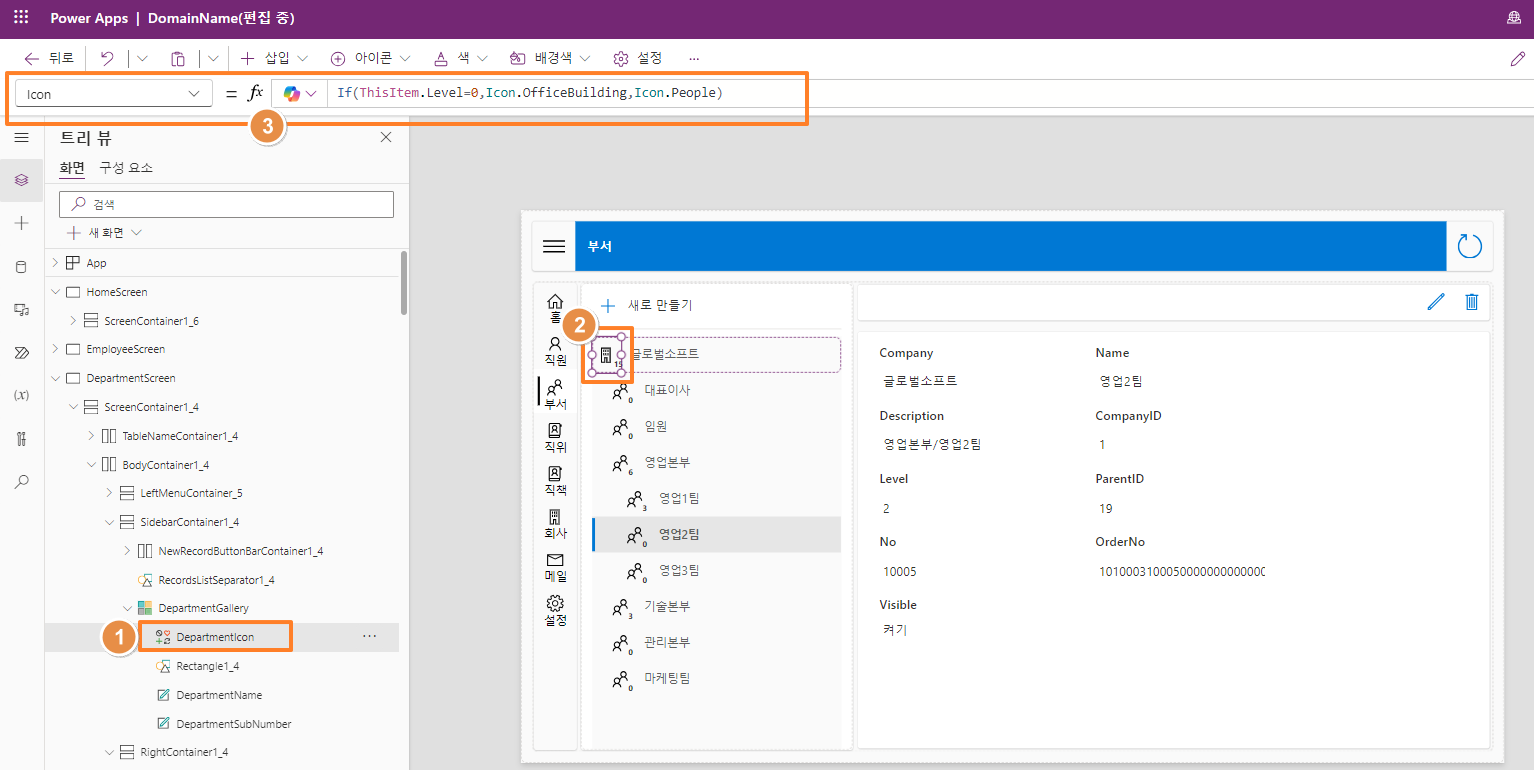The width and height of the screenshot is (1534, 770).
Task: Switch to the 화면 tab
Action: click(x=72, y=168)
